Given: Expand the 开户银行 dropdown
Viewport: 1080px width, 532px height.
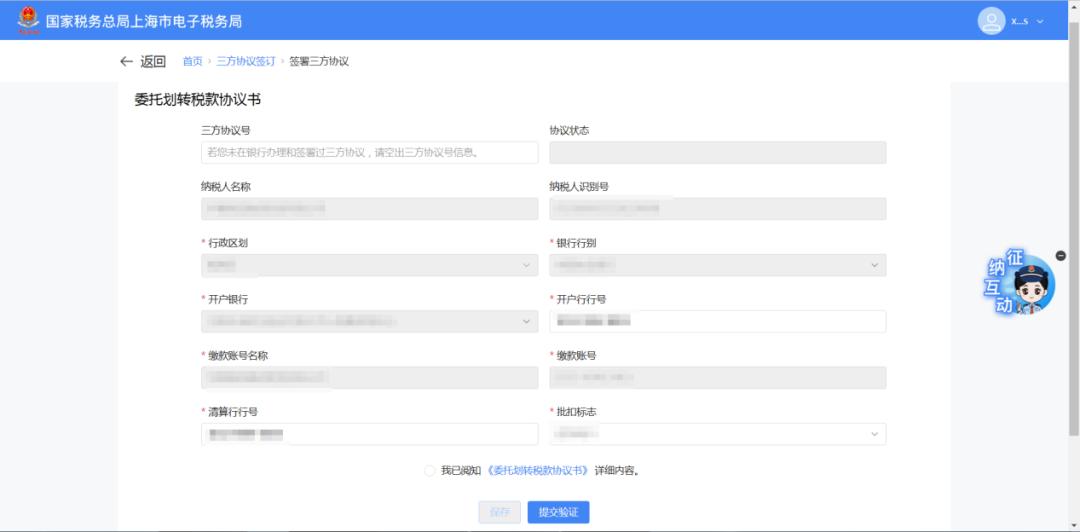Looking at the screenshot, I should [x=369, y=321].
